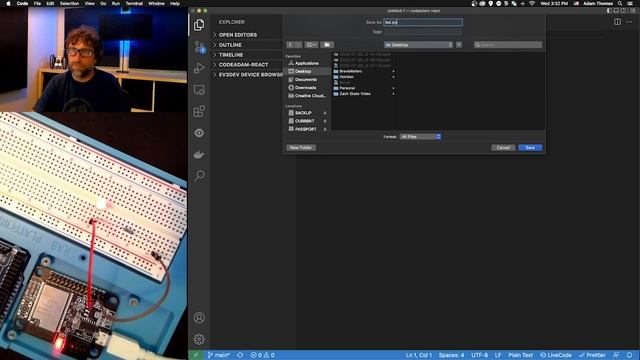Click the Save button

pos(530,148)
